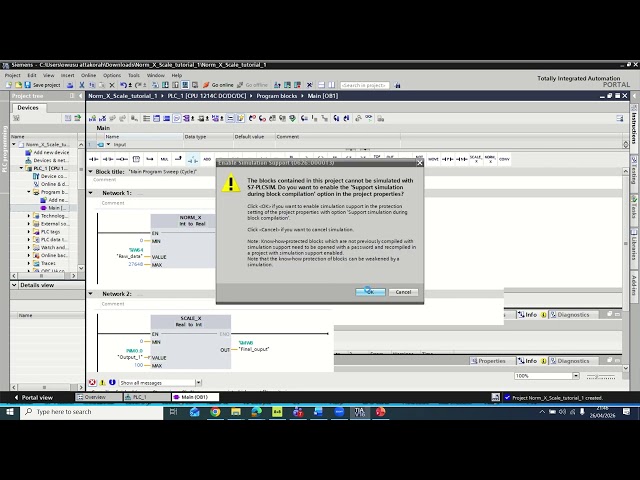The width and height of the screenshot is (640, 480).
Task: Click the Split editor horizontally icon
Action: [x=321, y=85]
